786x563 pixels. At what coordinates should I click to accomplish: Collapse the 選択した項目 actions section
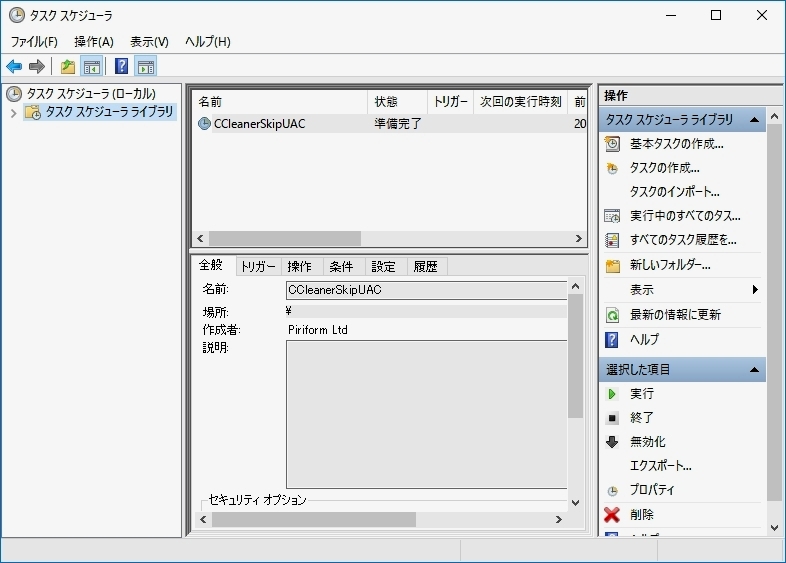tap(755, 370)
